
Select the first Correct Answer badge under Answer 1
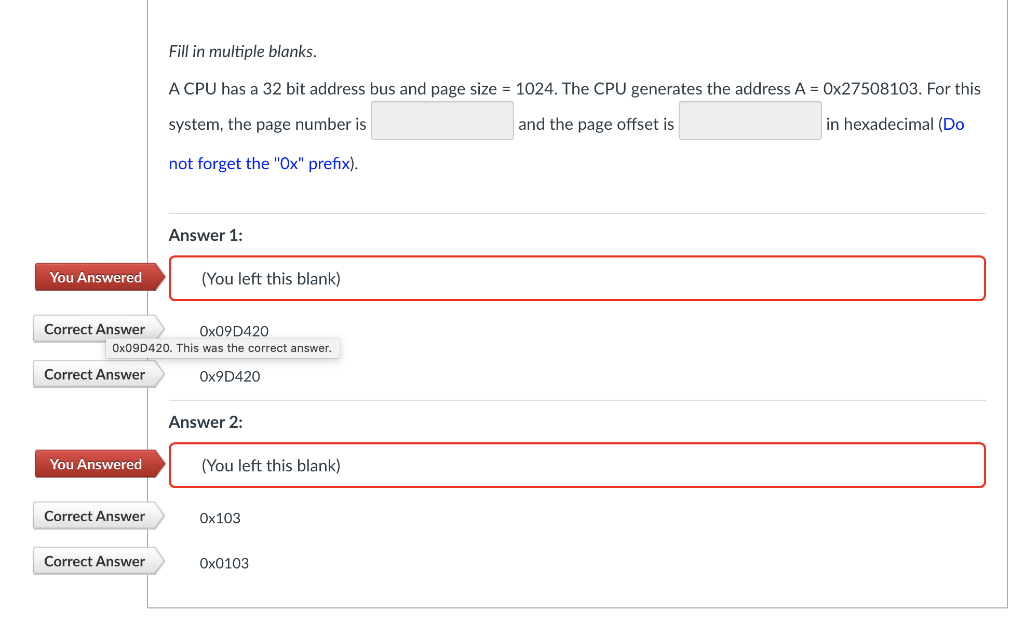click(93, 328)
